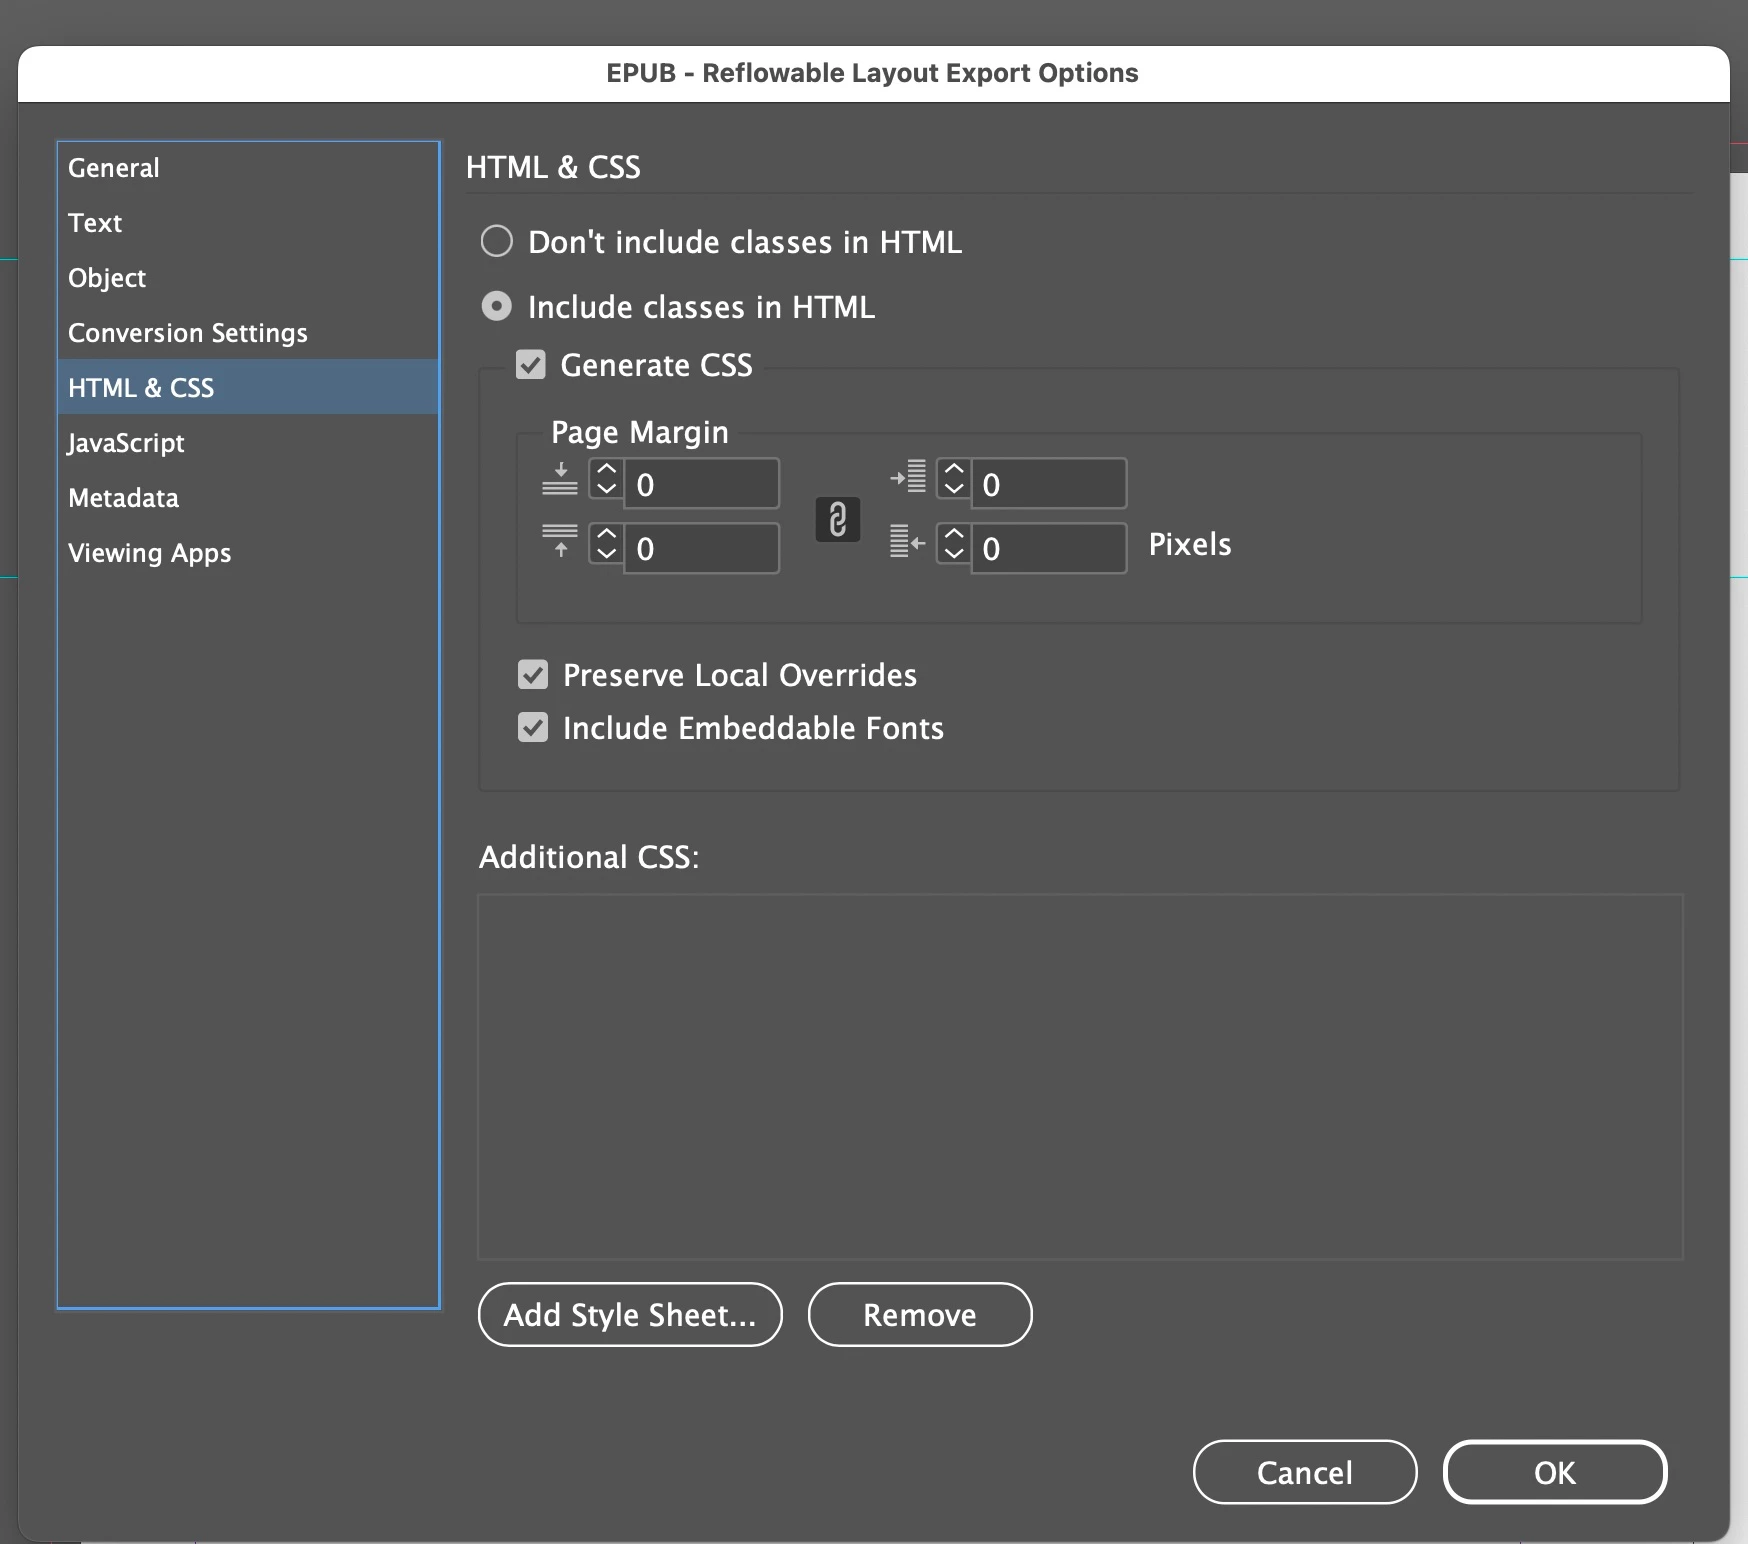Open the JavaScript section
Screen dimensions: 1748x1544
(248, 443)
